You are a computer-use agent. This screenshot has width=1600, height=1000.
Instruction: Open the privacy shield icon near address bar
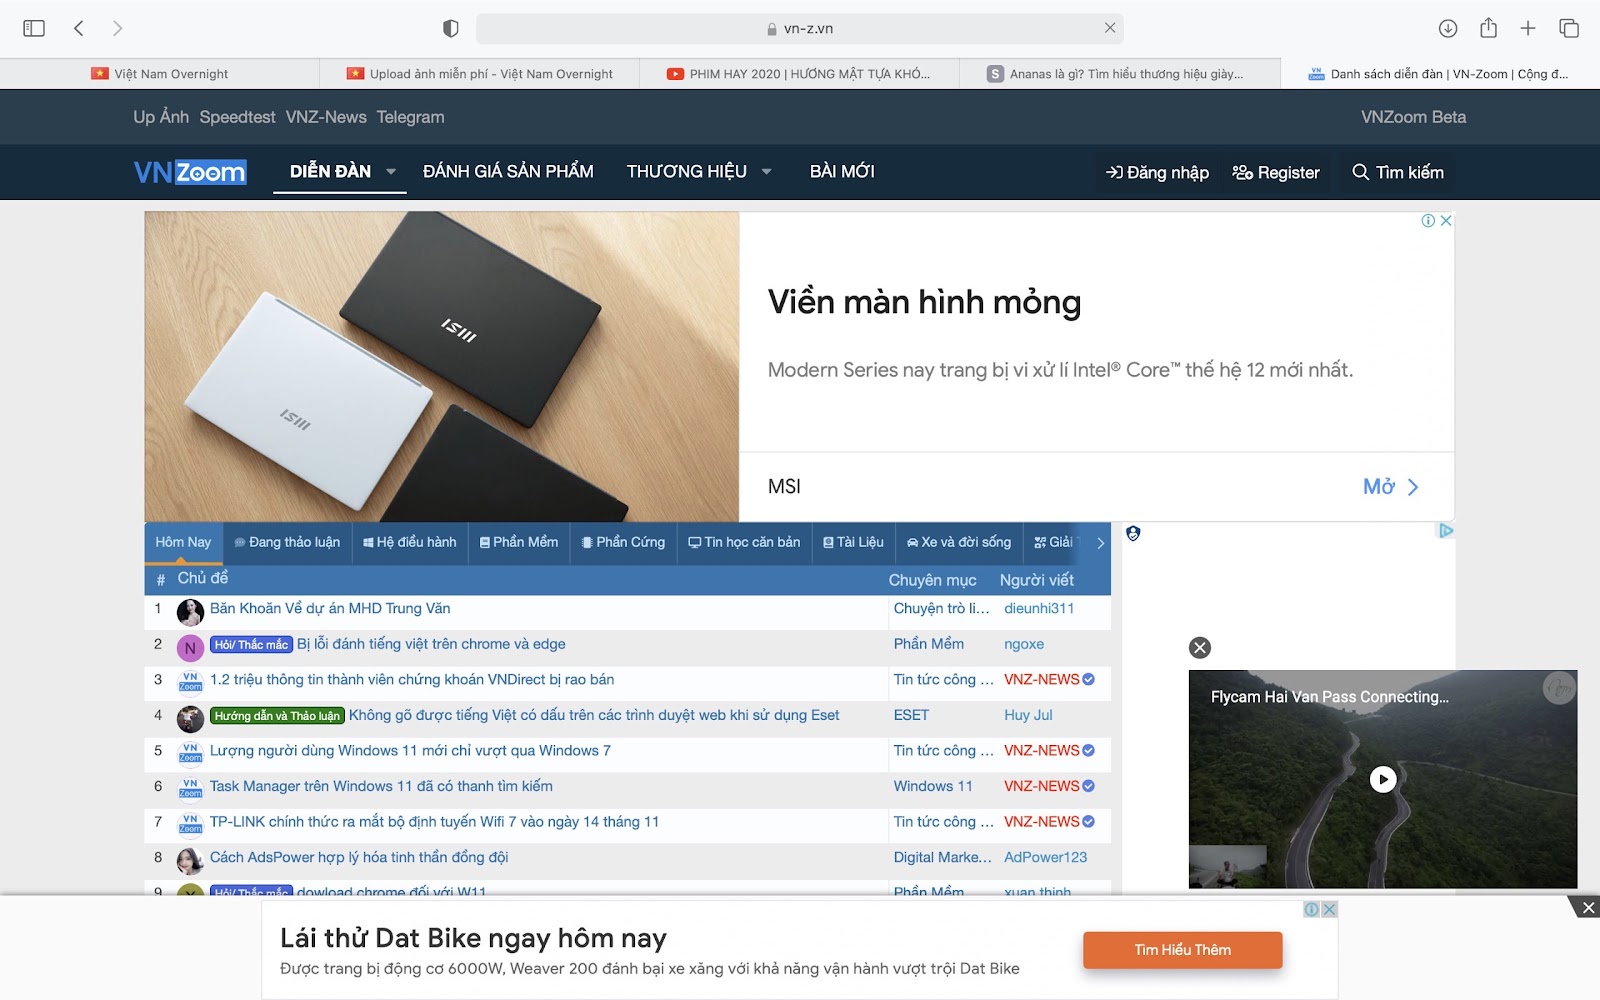pyautogui.click(x=451, y=28)
